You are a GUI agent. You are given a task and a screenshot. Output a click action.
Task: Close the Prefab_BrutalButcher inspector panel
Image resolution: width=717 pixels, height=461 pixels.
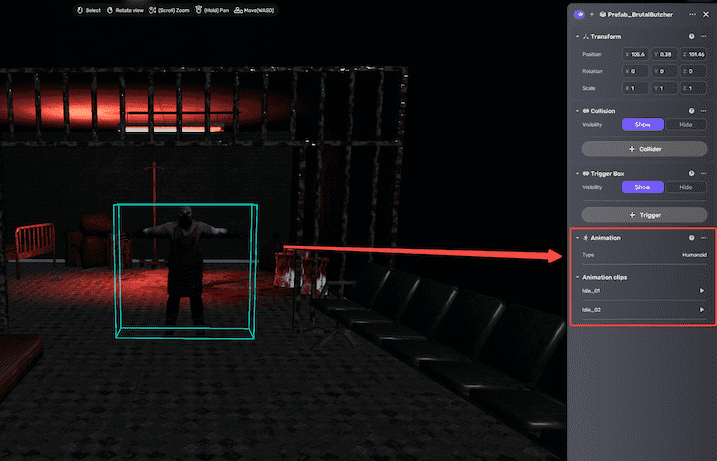[x=706, y=14]
